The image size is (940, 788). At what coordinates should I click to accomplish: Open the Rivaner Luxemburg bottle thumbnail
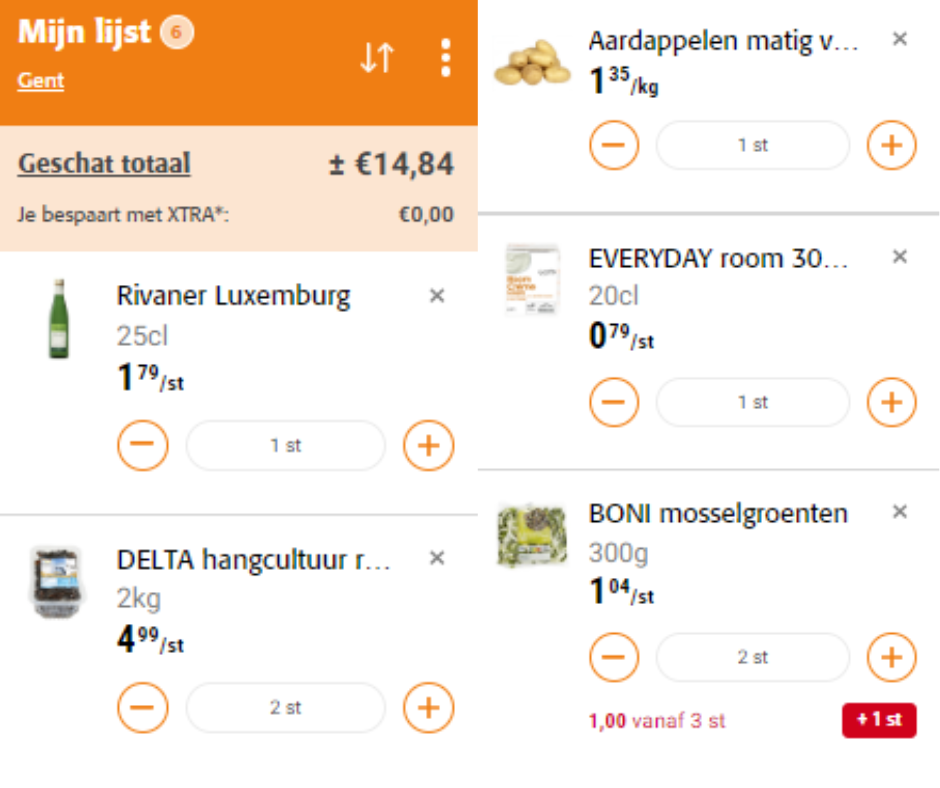pyautogui.click(x=58, y=319)
